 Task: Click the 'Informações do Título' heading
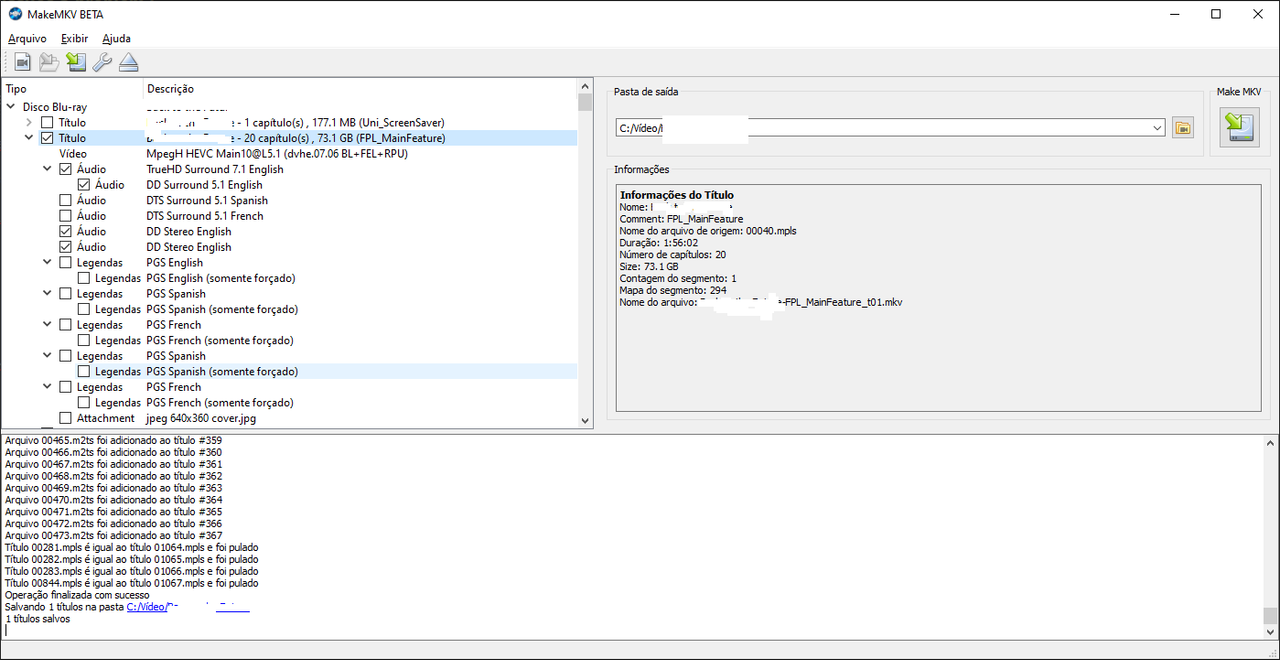point(677,195)
